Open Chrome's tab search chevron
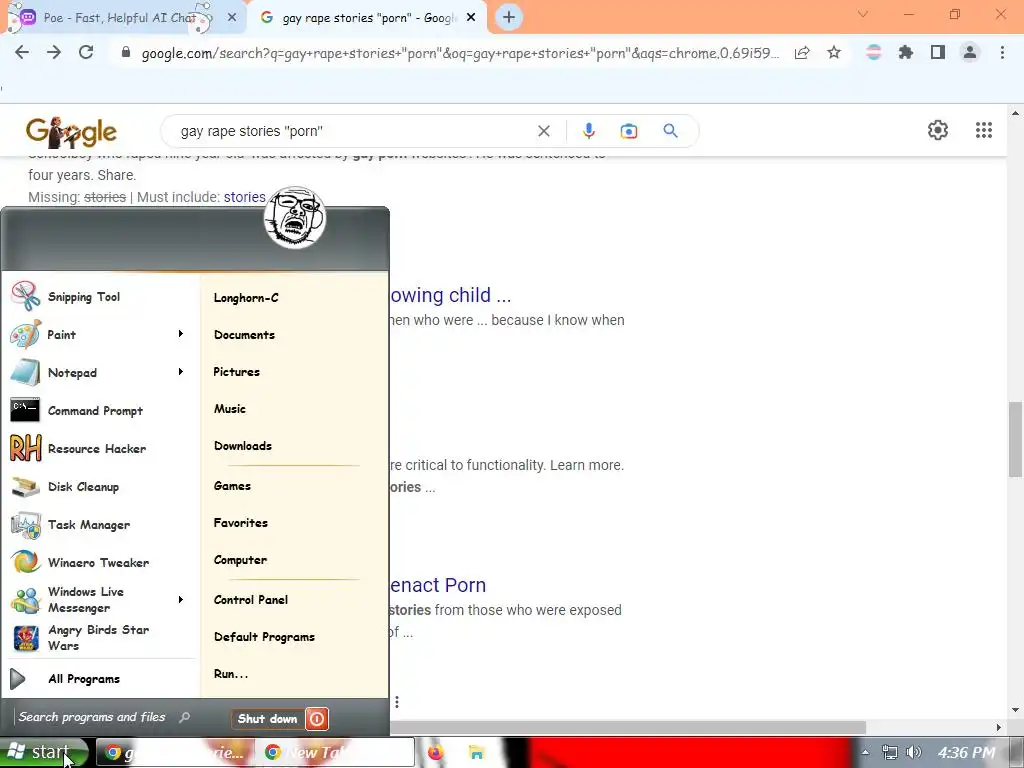Viewport: 1024px width, 768px height. click(863, 14)
